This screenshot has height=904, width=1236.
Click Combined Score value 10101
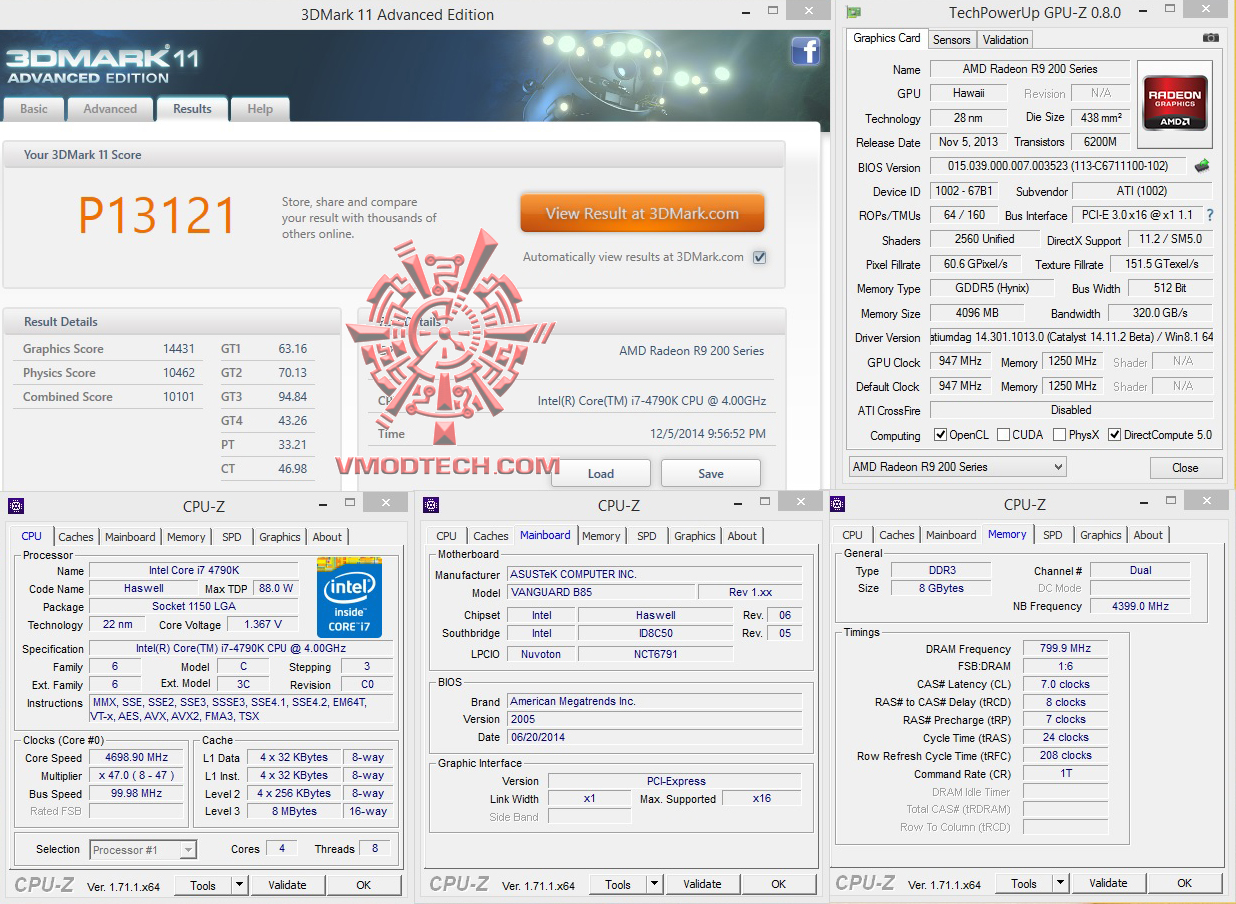[x=179, y=397]
